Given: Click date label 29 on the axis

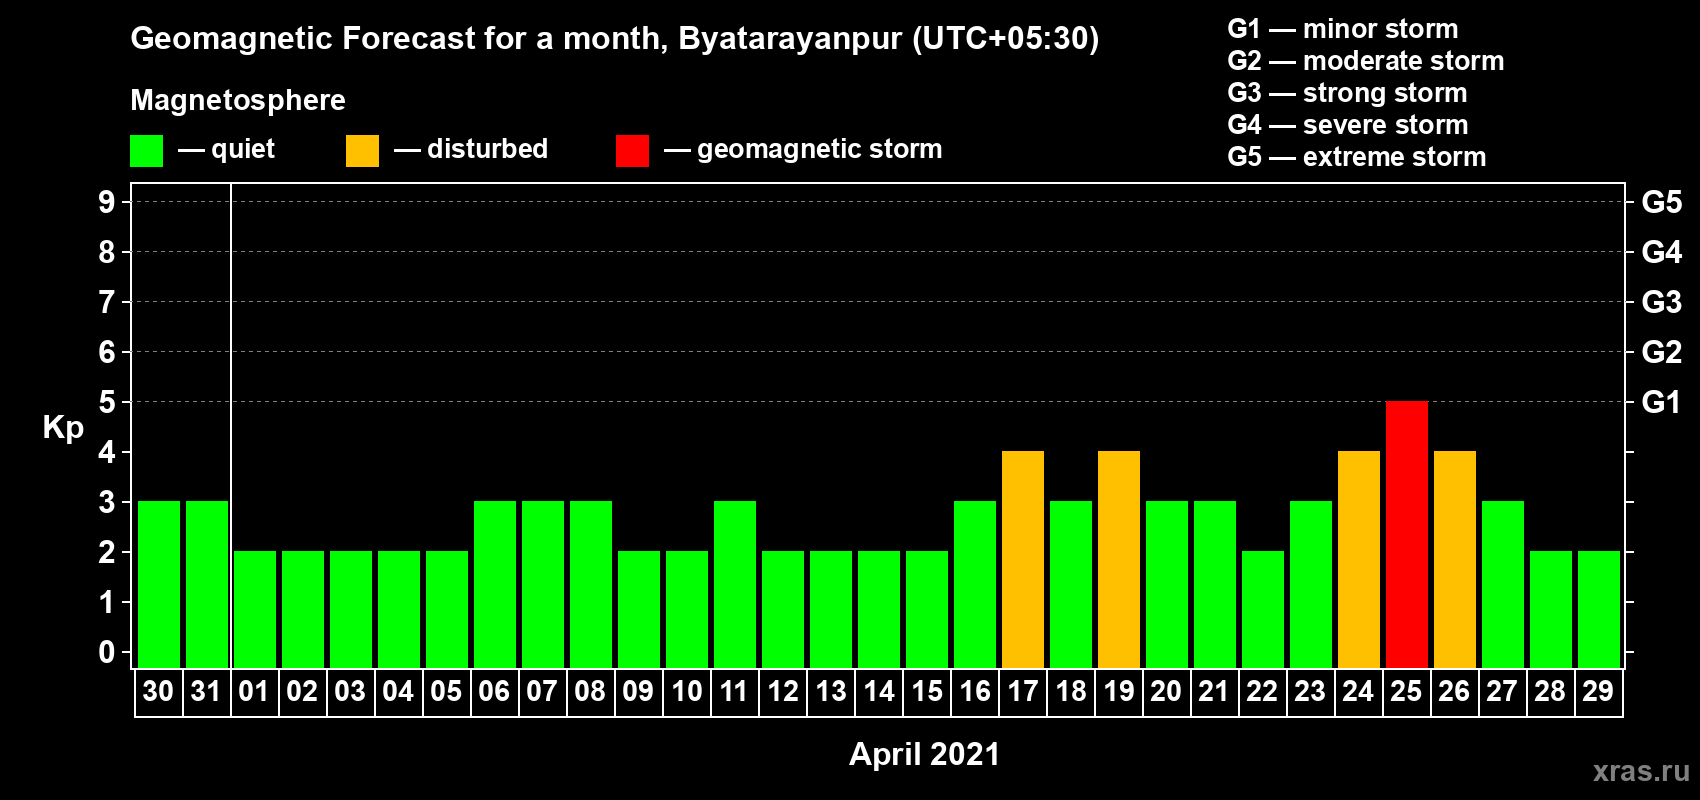Looking at the screenshot, I should [x=1598, y=691].
